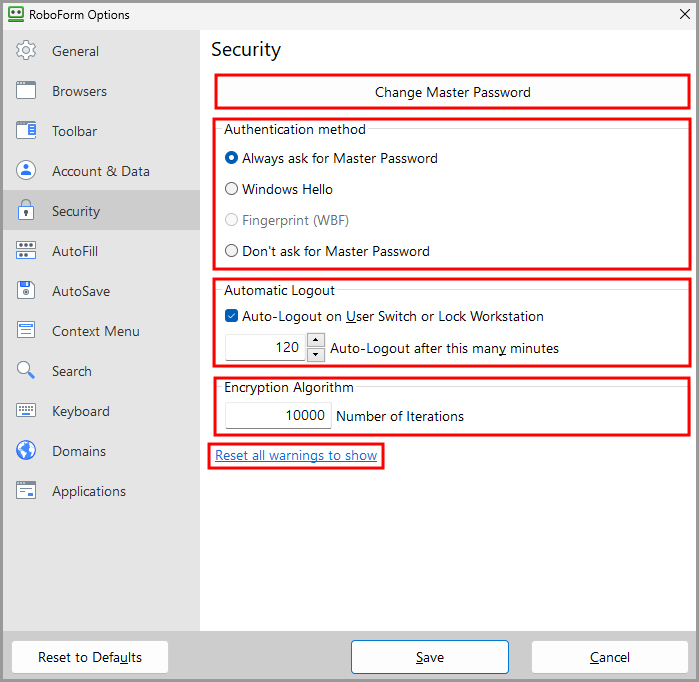Show the Domains settings
Screen dimensions: 699x682
(x=102, y=451)
